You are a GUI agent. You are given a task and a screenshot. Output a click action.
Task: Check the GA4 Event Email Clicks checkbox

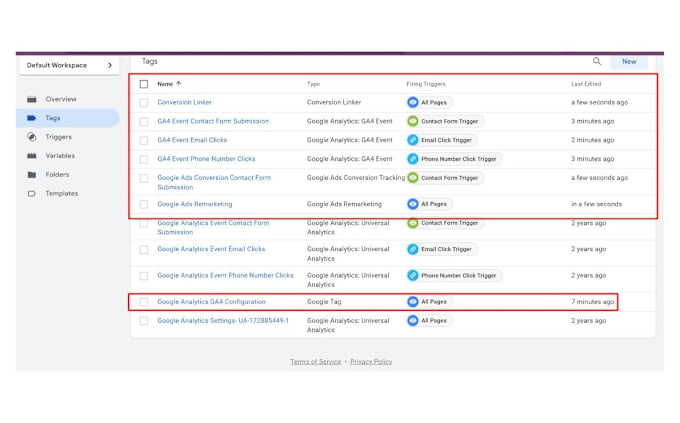[x=144, y=141]
